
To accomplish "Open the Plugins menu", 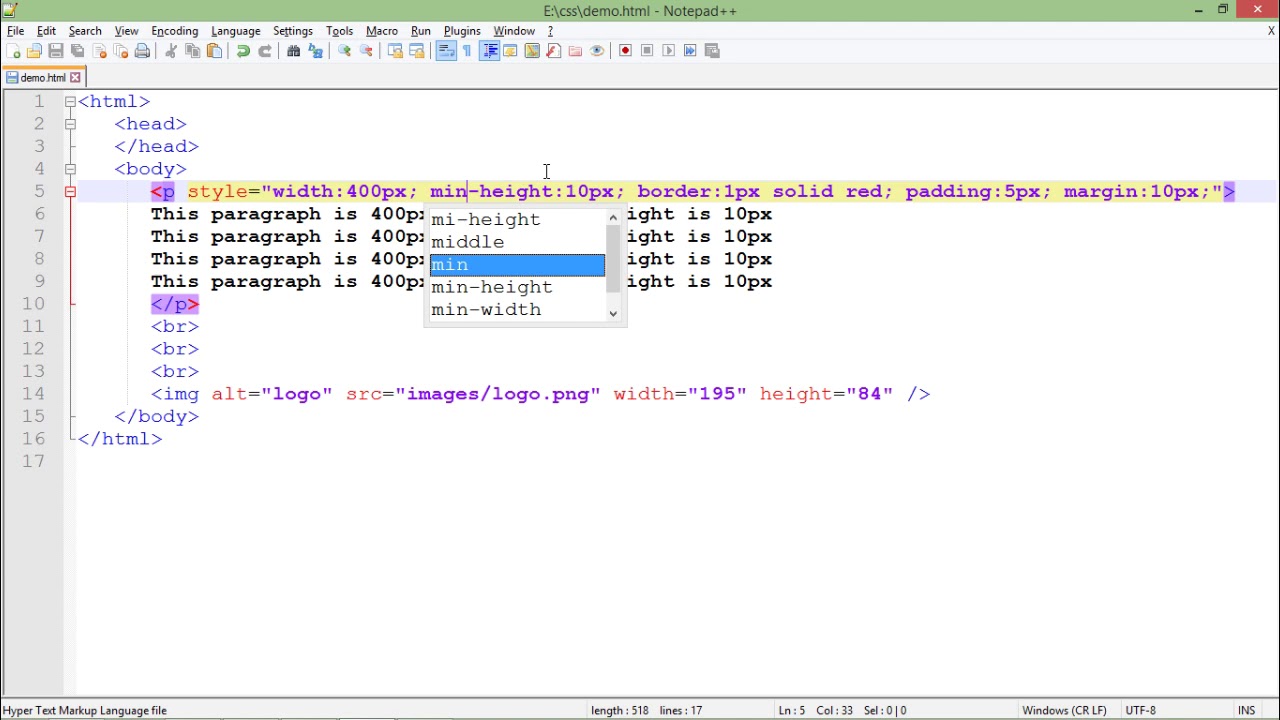I will point(462,31).
